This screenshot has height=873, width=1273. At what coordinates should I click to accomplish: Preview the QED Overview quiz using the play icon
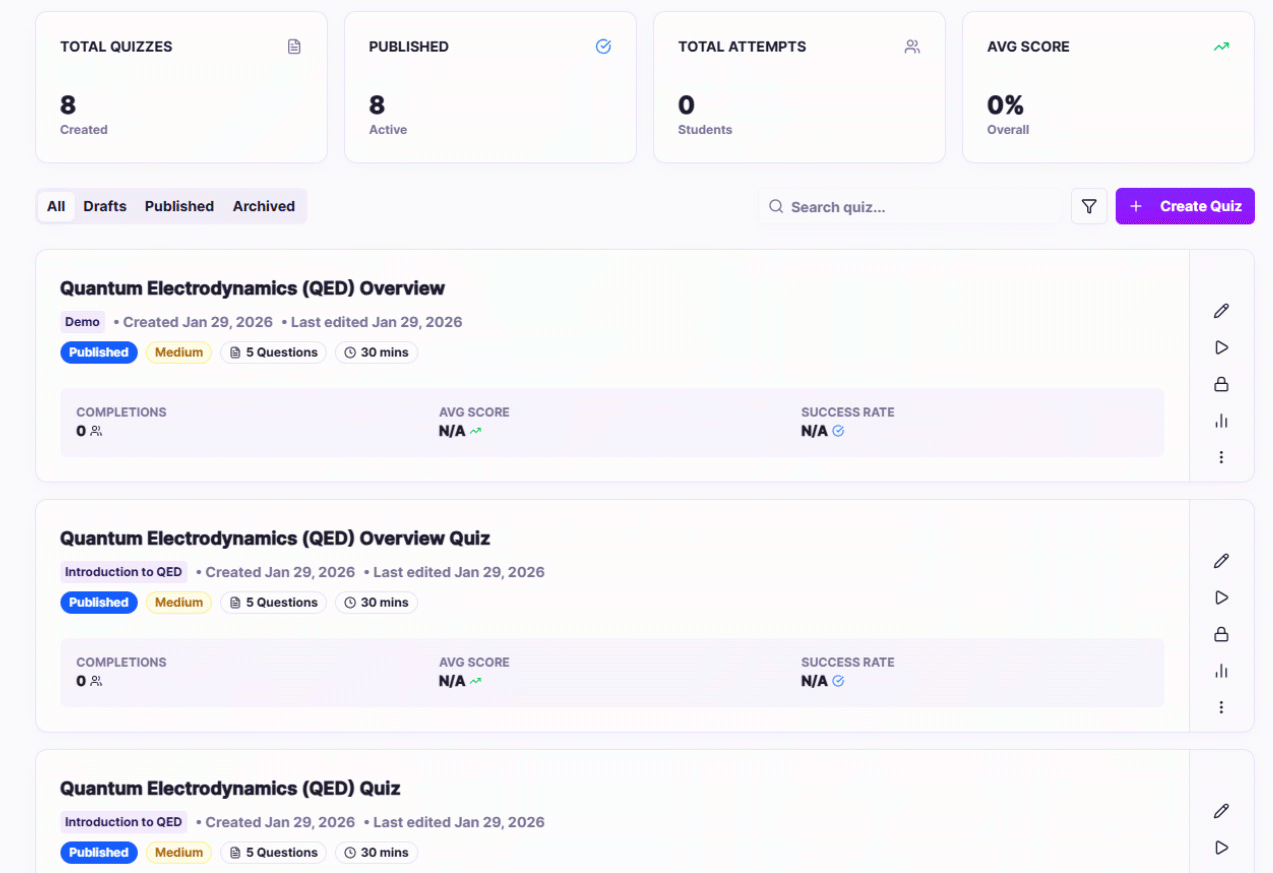[x=1220, y=347]
